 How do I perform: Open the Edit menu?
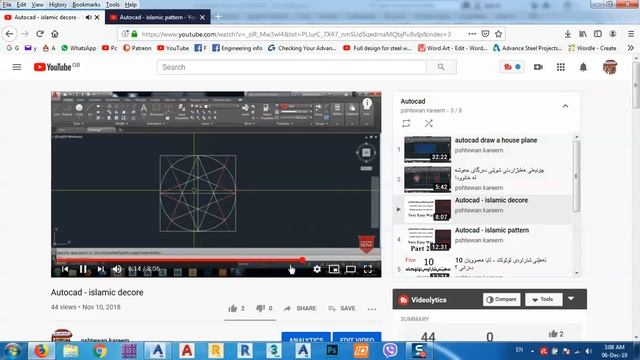click(x=21, y=4)
